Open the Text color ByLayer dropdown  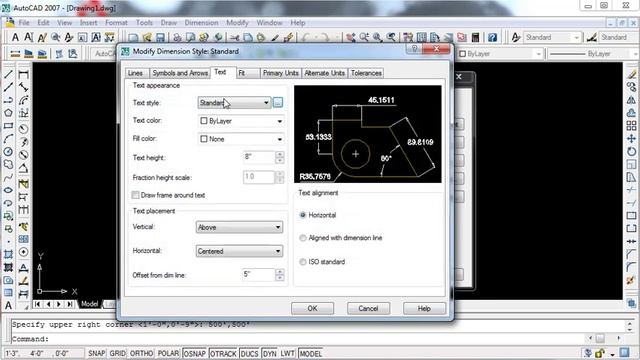coord(241,121)
